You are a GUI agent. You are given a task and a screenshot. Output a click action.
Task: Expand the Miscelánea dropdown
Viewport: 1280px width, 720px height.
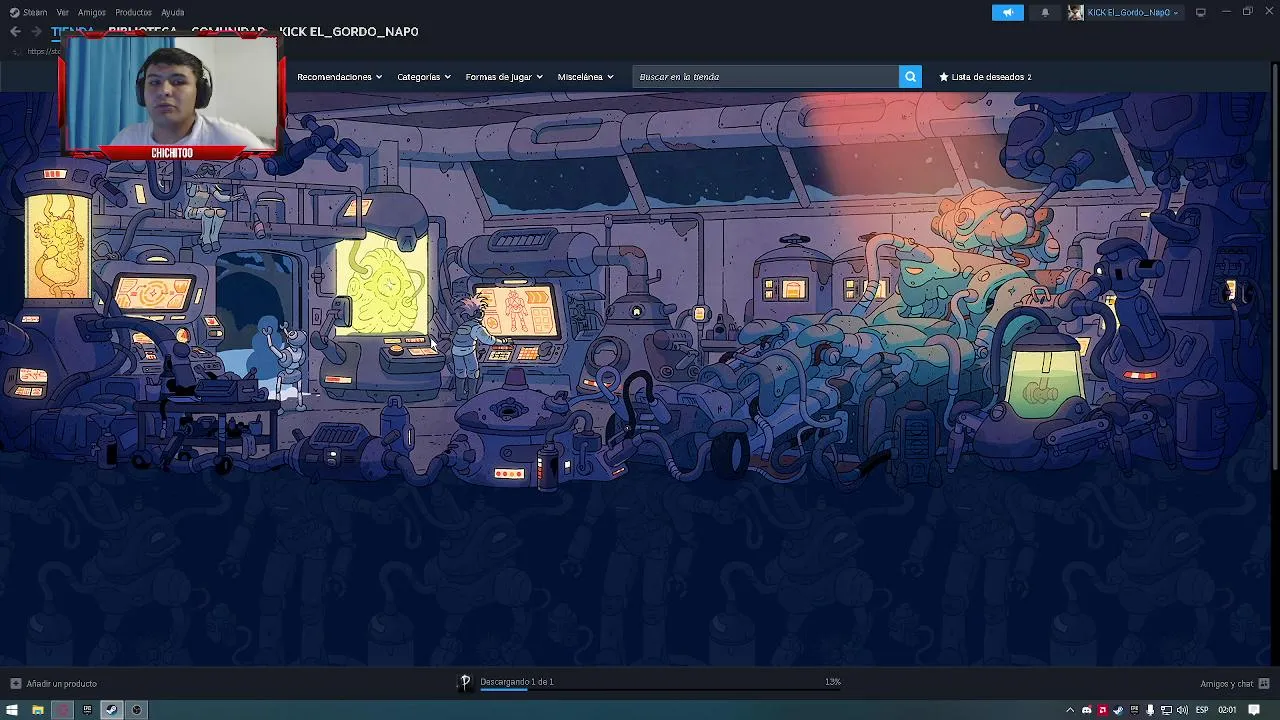pos(585,77)
